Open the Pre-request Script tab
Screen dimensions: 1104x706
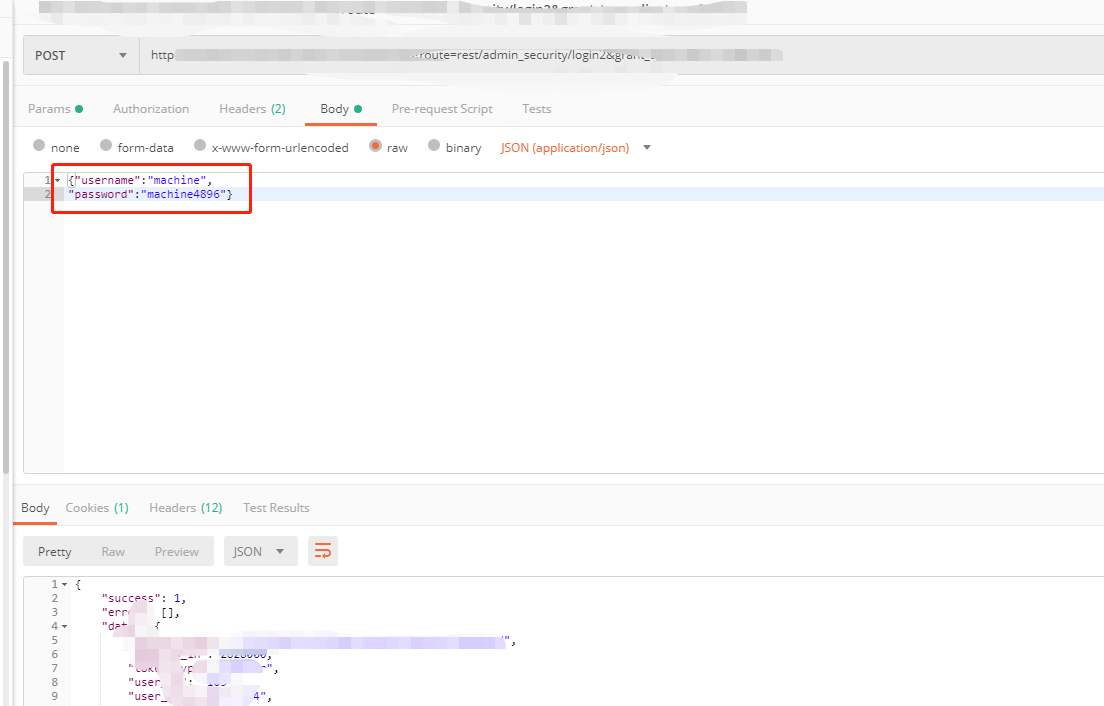pyautogui.click(x=441, y=109)
